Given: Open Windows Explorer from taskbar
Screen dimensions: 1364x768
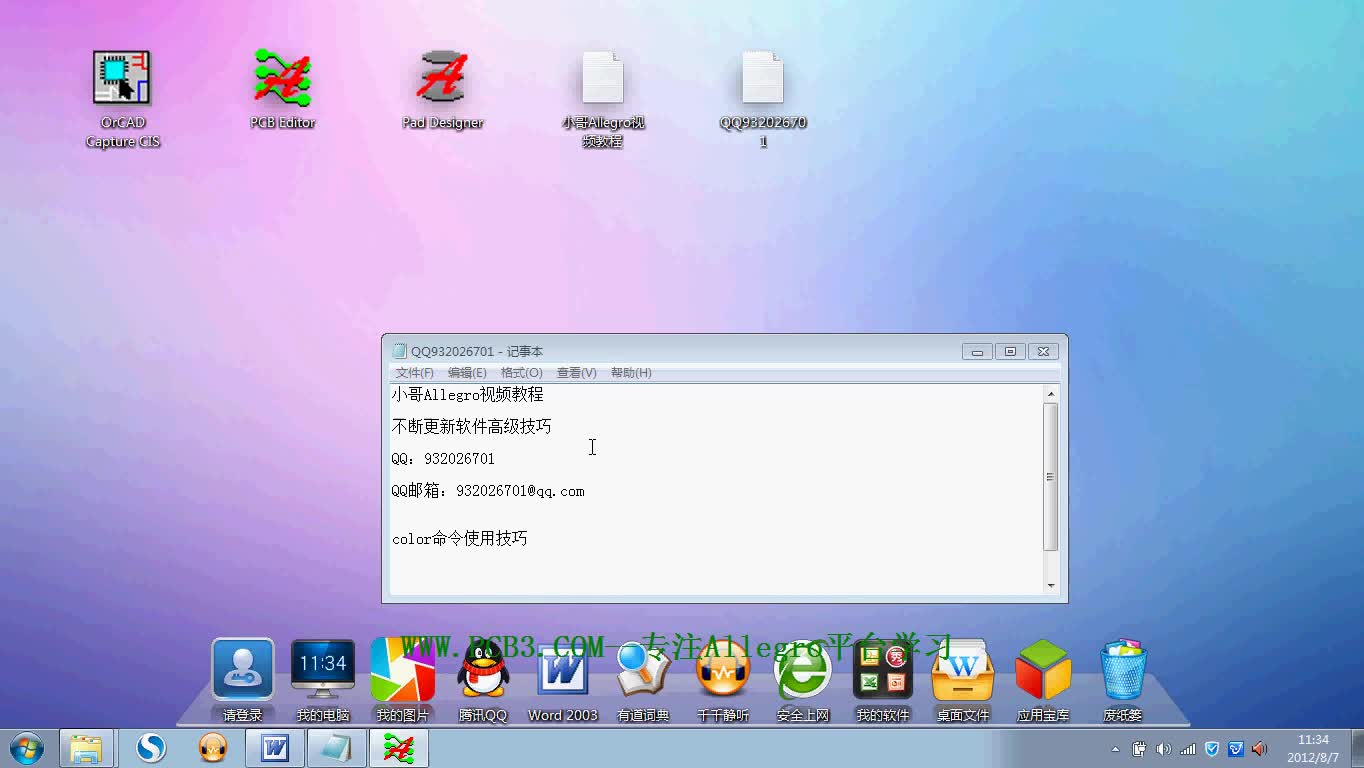Looking at the screenshot, I should (86, 748).
